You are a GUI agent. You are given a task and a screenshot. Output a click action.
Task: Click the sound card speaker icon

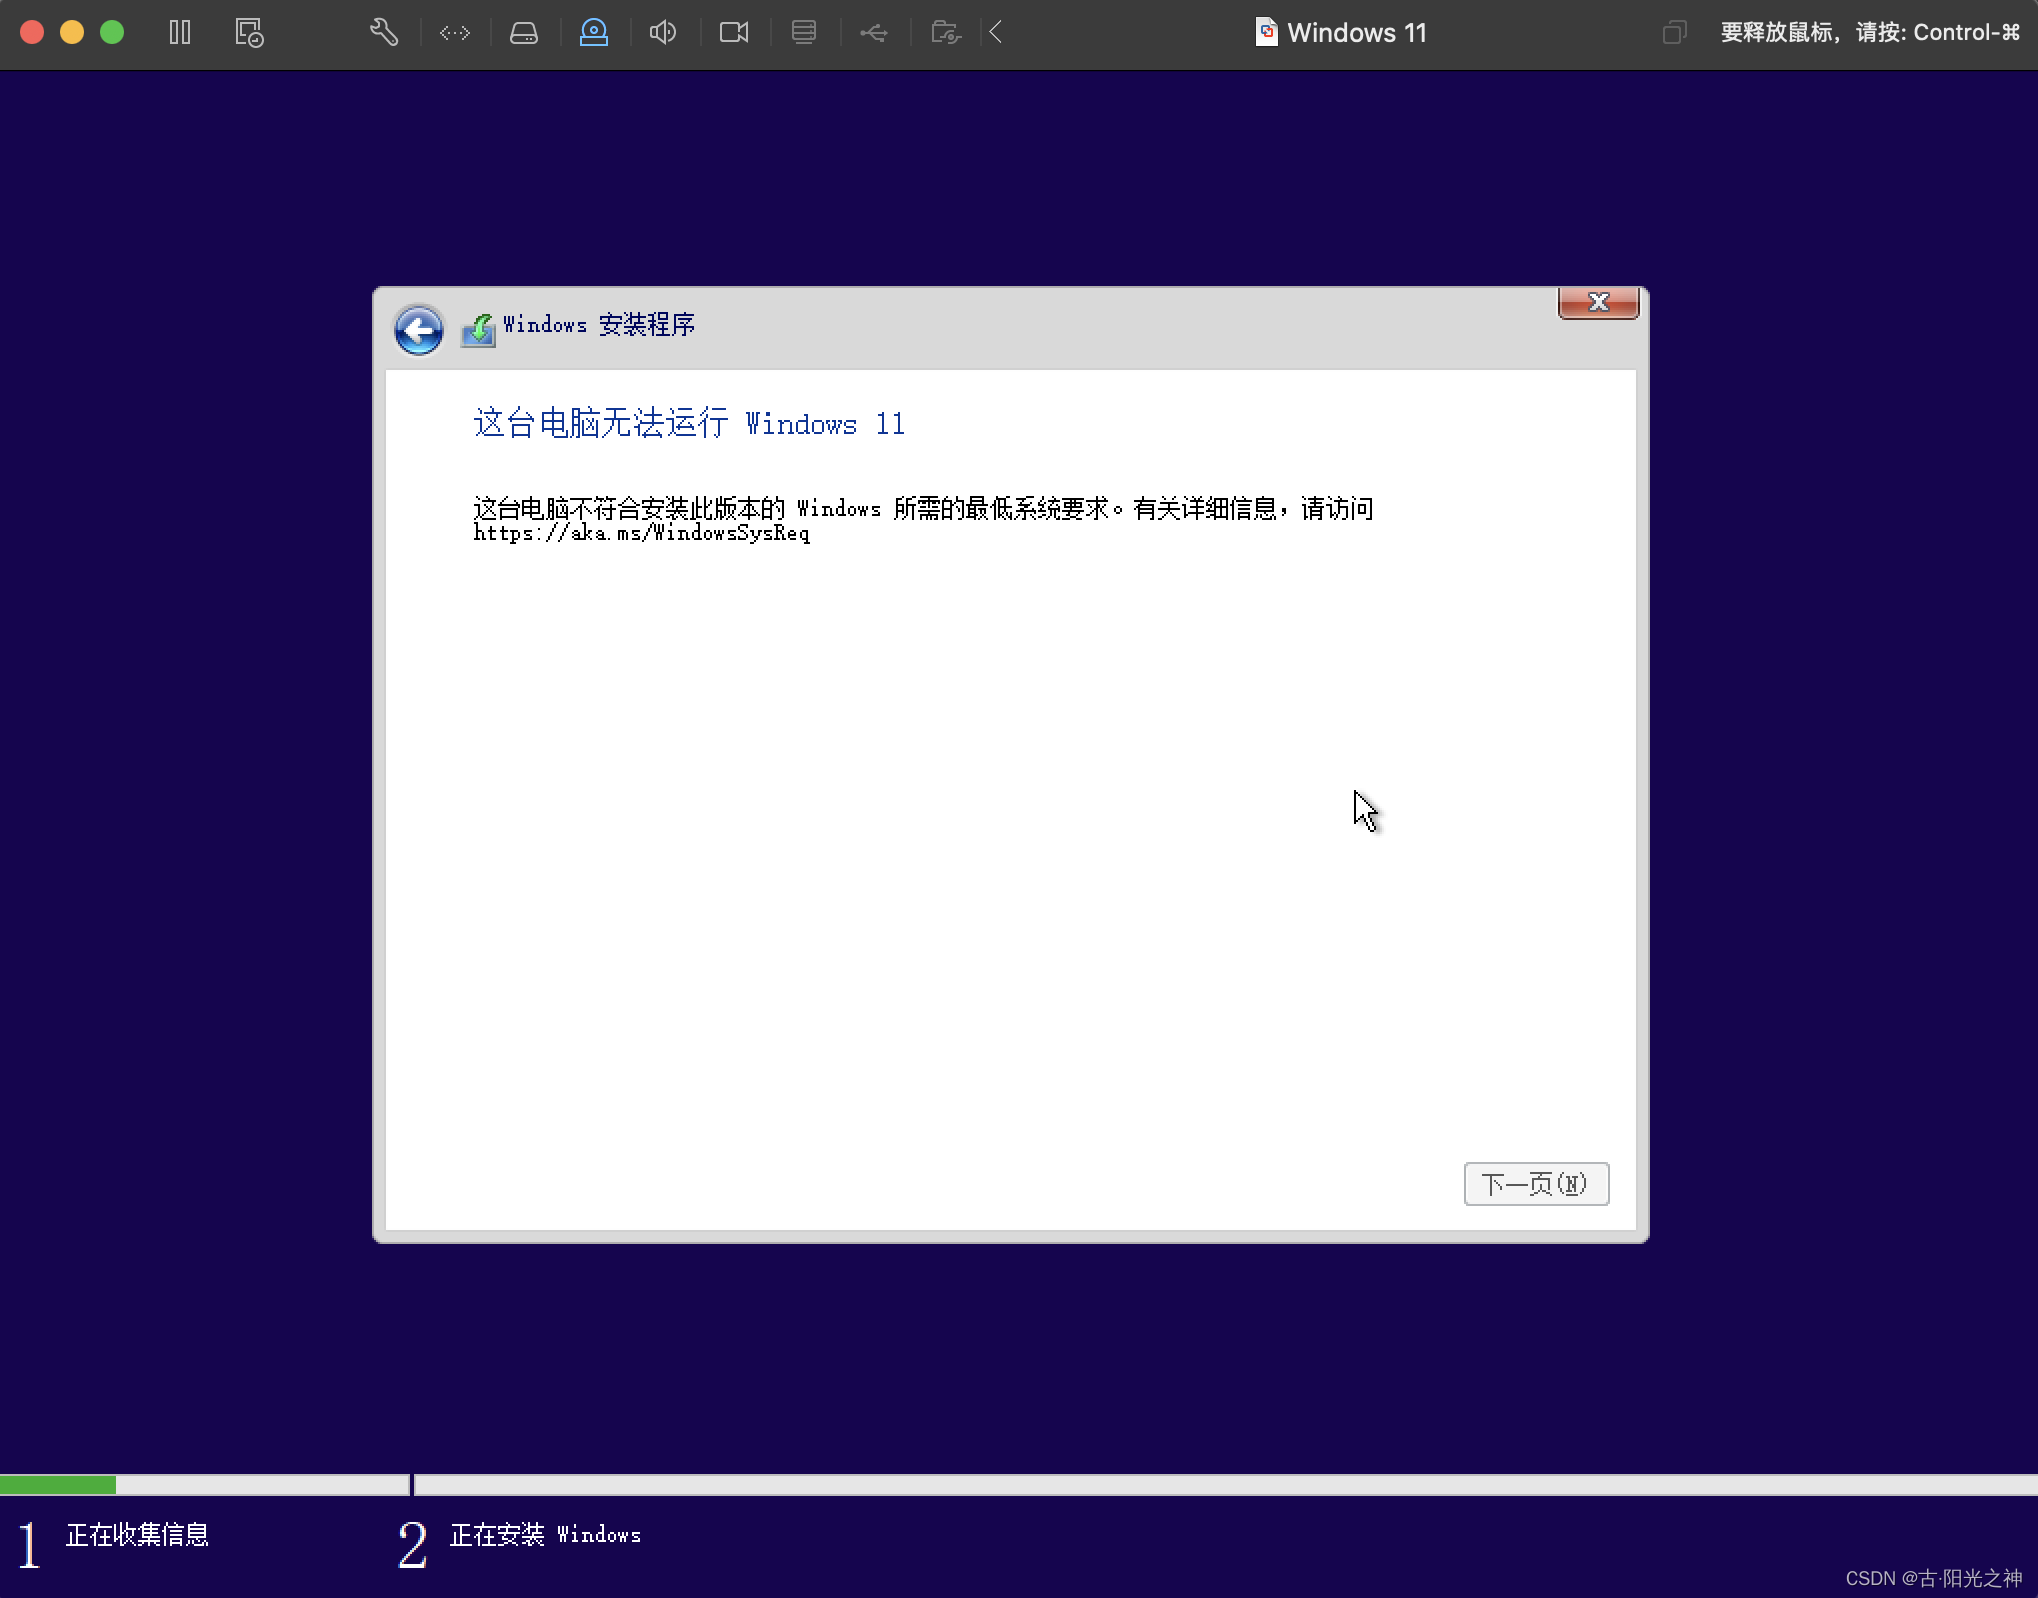663,33
